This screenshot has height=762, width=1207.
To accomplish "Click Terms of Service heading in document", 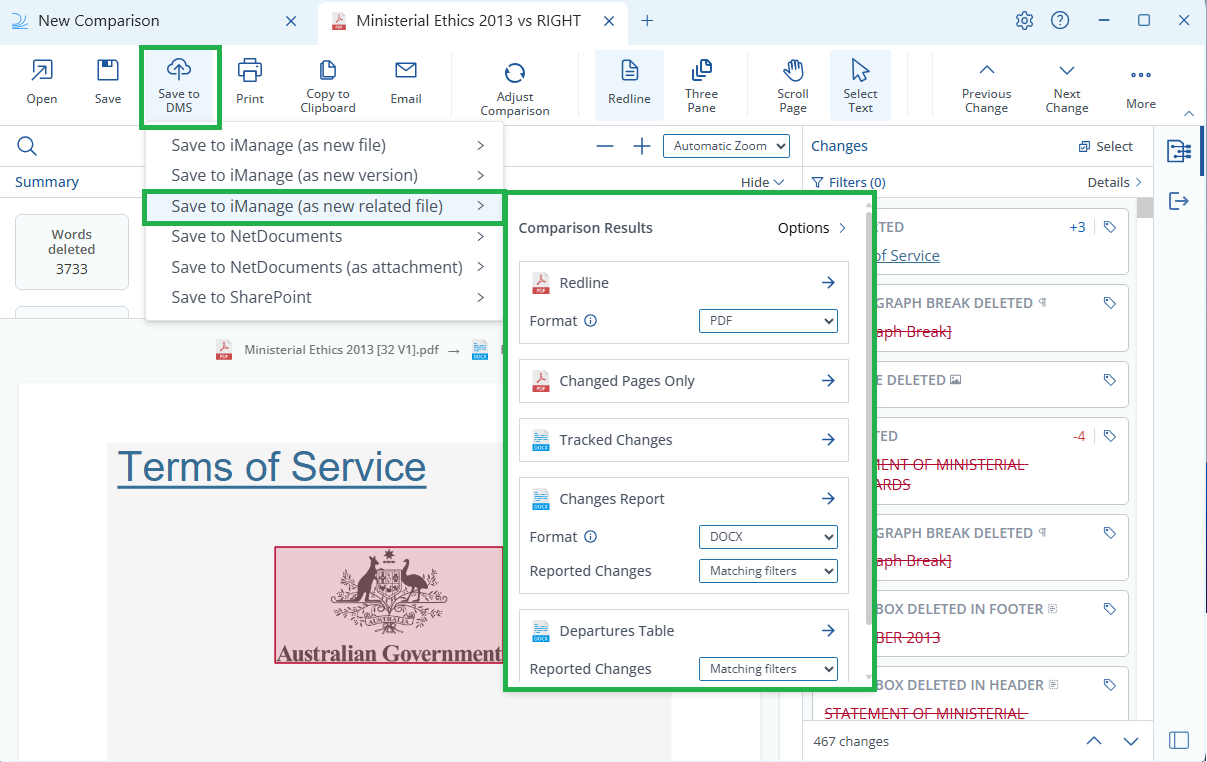I will 272,468.
